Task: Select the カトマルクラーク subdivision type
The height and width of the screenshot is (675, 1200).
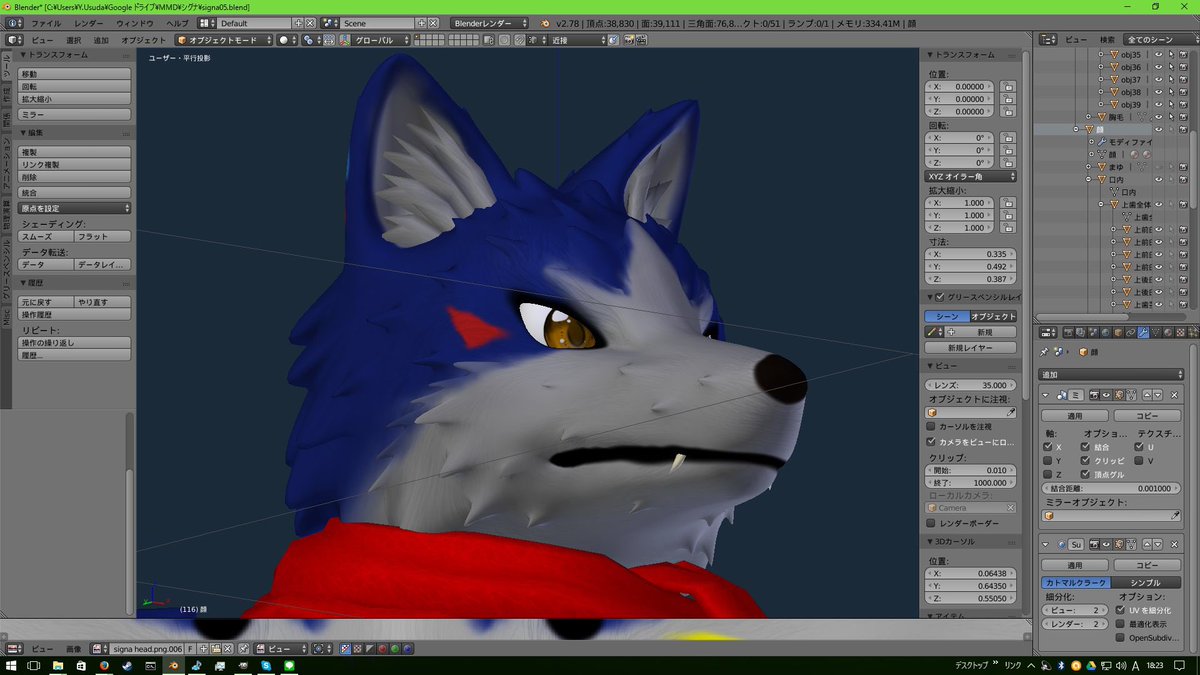Action: 1075,582
